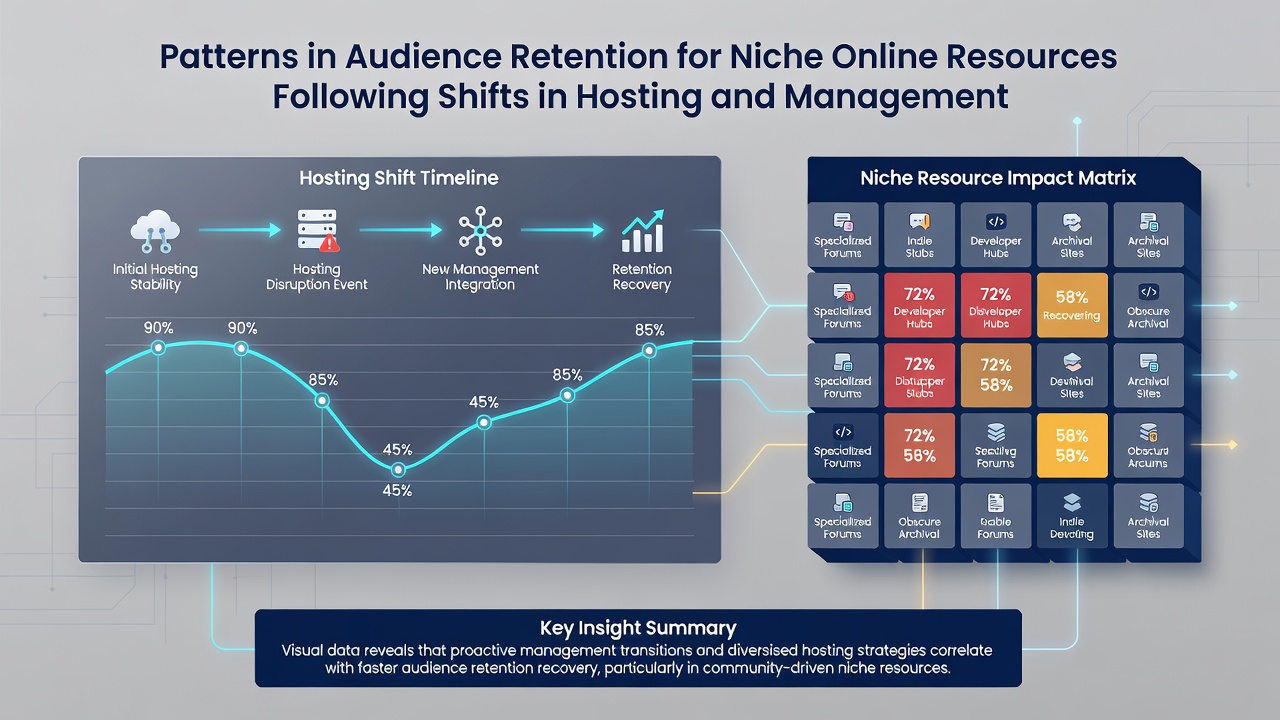Viewport: 1280px width, 720px height.
Task: Click the network nodes icon for New Management Integration
Action: click(x=479, y=231)
